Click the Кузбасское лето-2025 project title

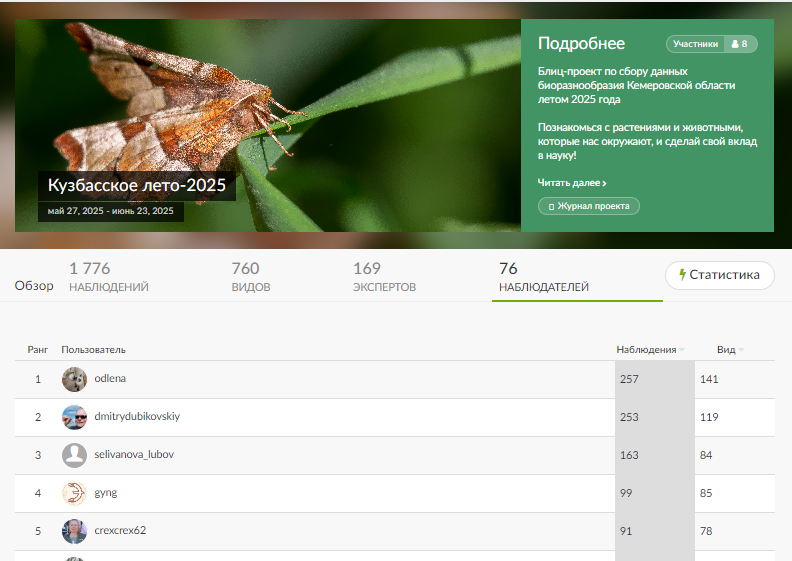pos(136,185)
